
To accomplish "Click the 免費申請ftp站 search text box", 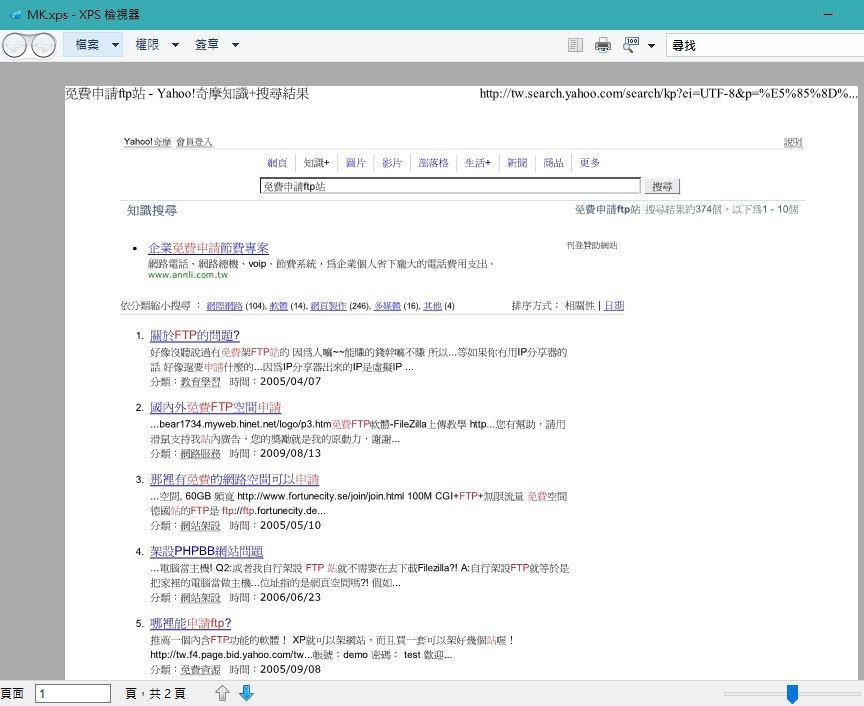I will [450, 186].
